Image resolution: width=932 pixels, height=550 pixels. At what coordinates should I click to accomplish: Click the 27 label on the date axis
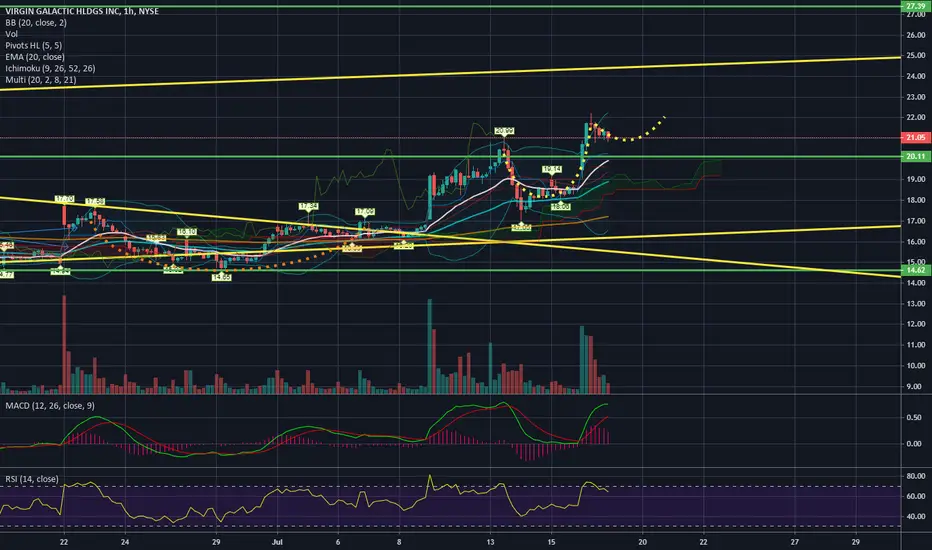pos(794,542)
